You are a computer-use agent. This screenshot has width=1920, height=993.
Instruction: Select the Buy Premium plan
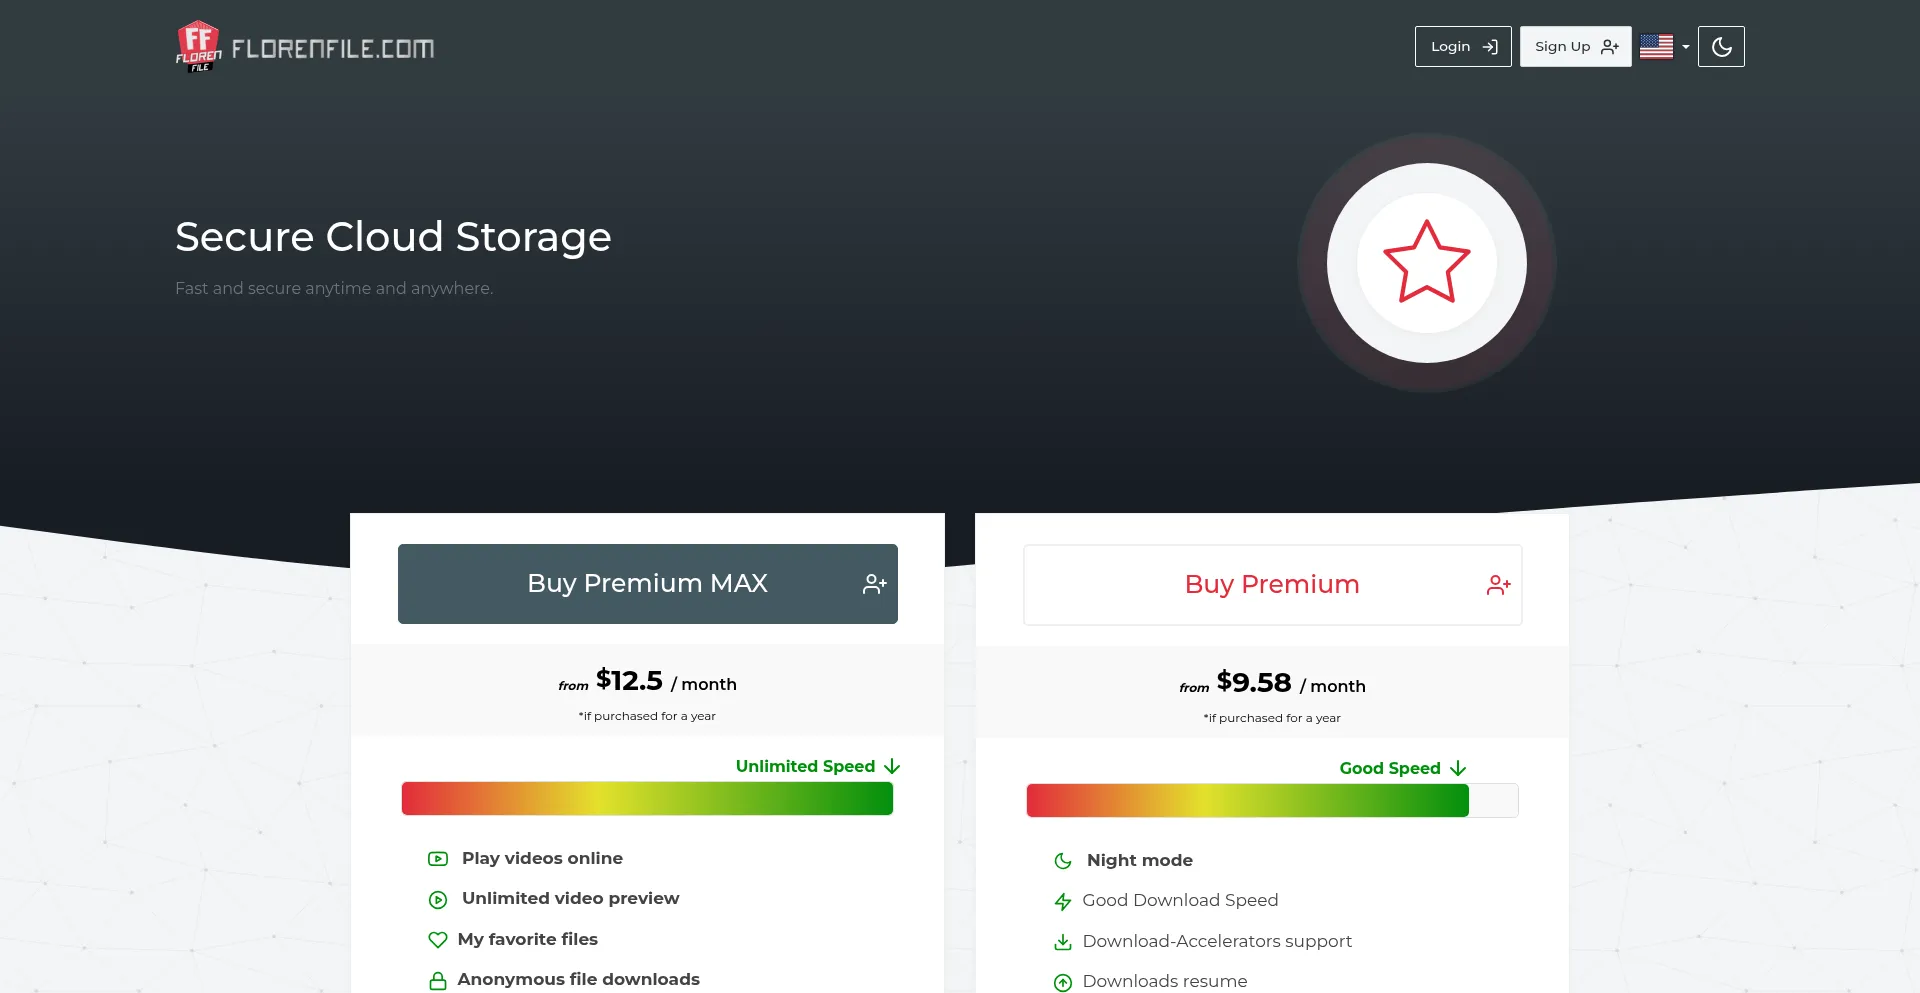coord(1272,585)
